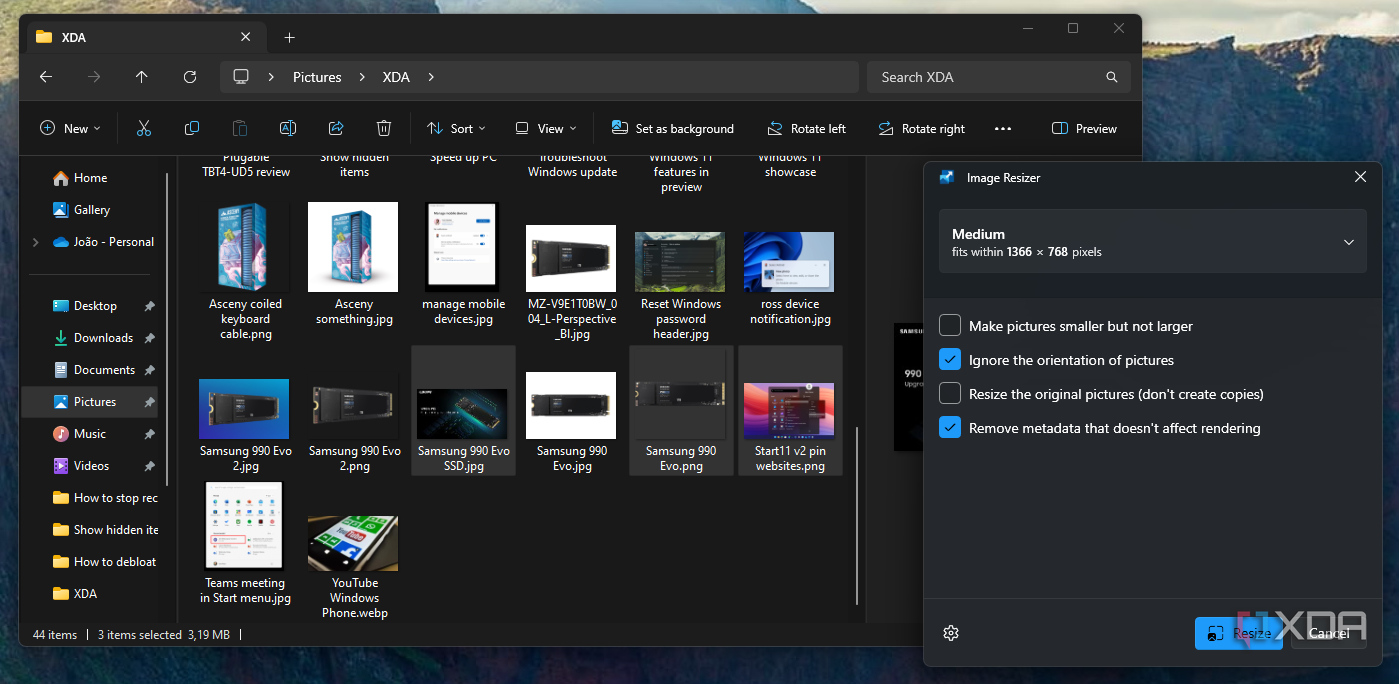The image size is (1399, 684).
Task: Open the Medium size preset dropdown
Action: coord(1153,242)
